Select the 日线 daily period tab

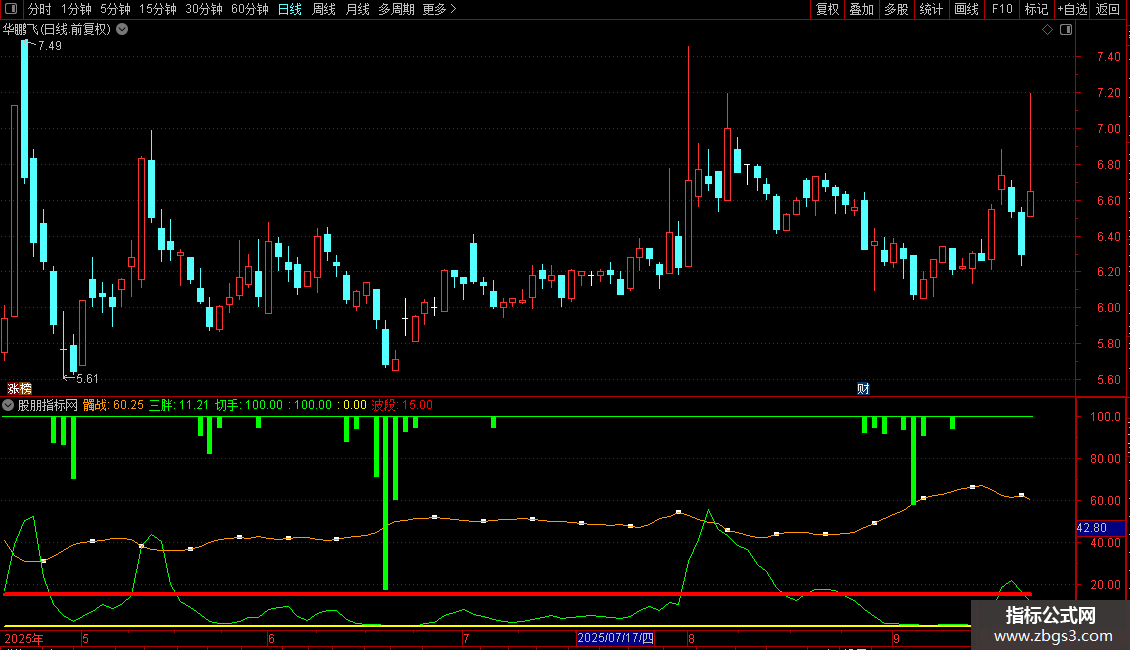tap(290, 9)
